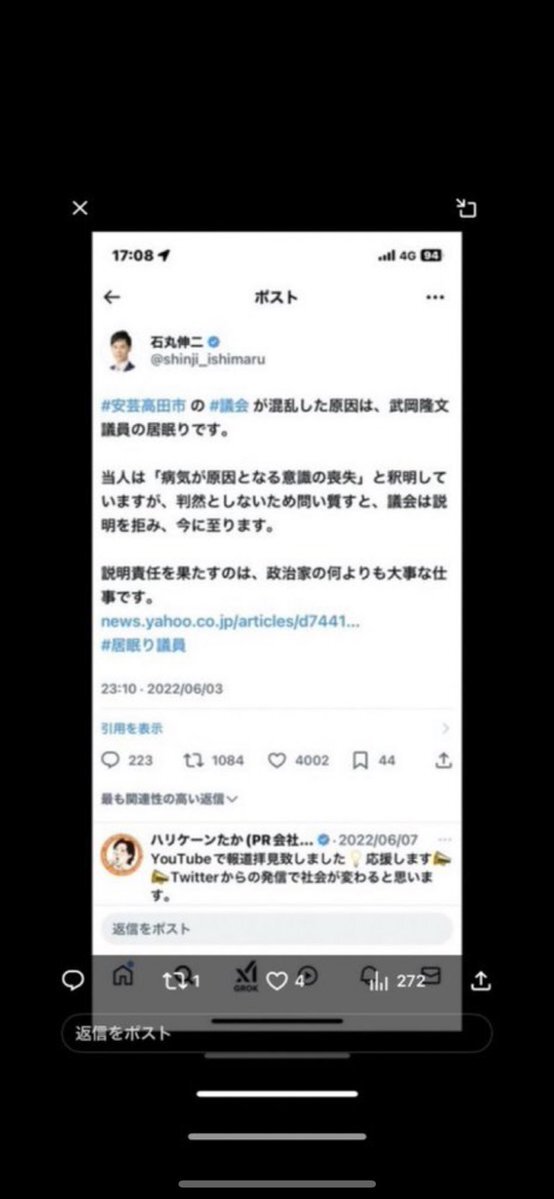Open the three-dots menu of the post header
This screenshot has height=1199, width=554.
(x=435, y=297)
